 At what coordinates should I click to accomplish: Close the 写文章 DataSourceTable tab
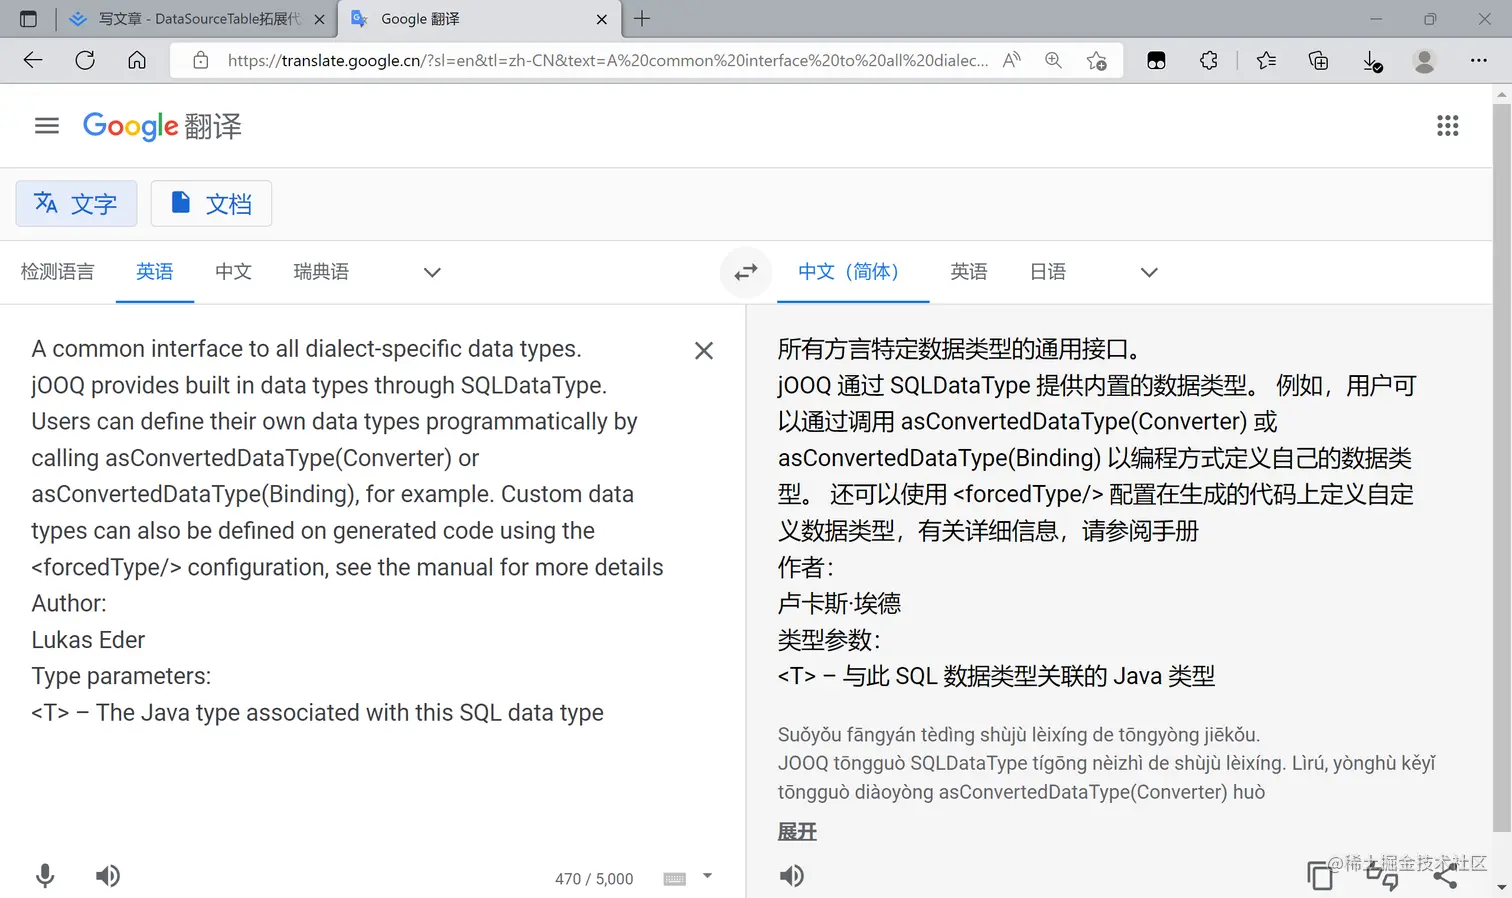(319, 19)
